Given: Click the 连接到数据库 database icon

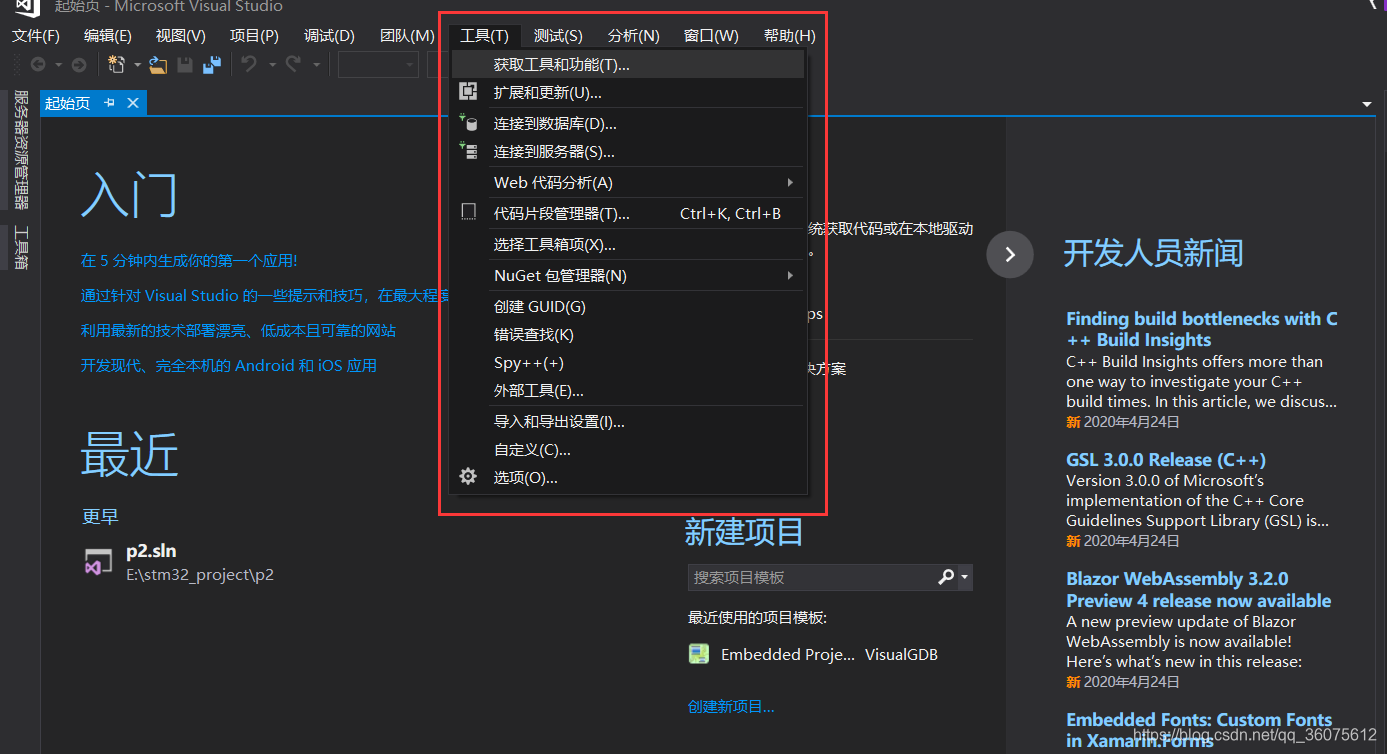Looking at the screenshot, I should pyautogui.click(x=468, y=123).
